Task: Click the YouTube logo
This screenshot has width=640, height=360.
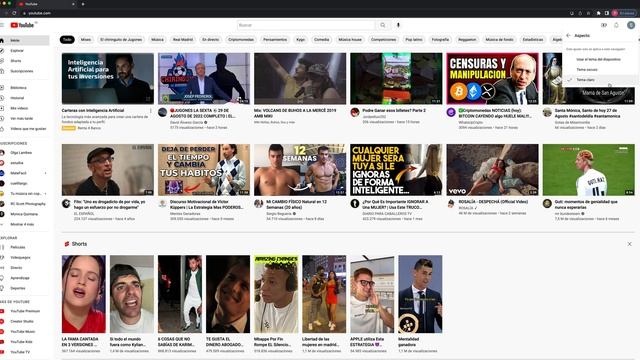Action: coord(22,25)
